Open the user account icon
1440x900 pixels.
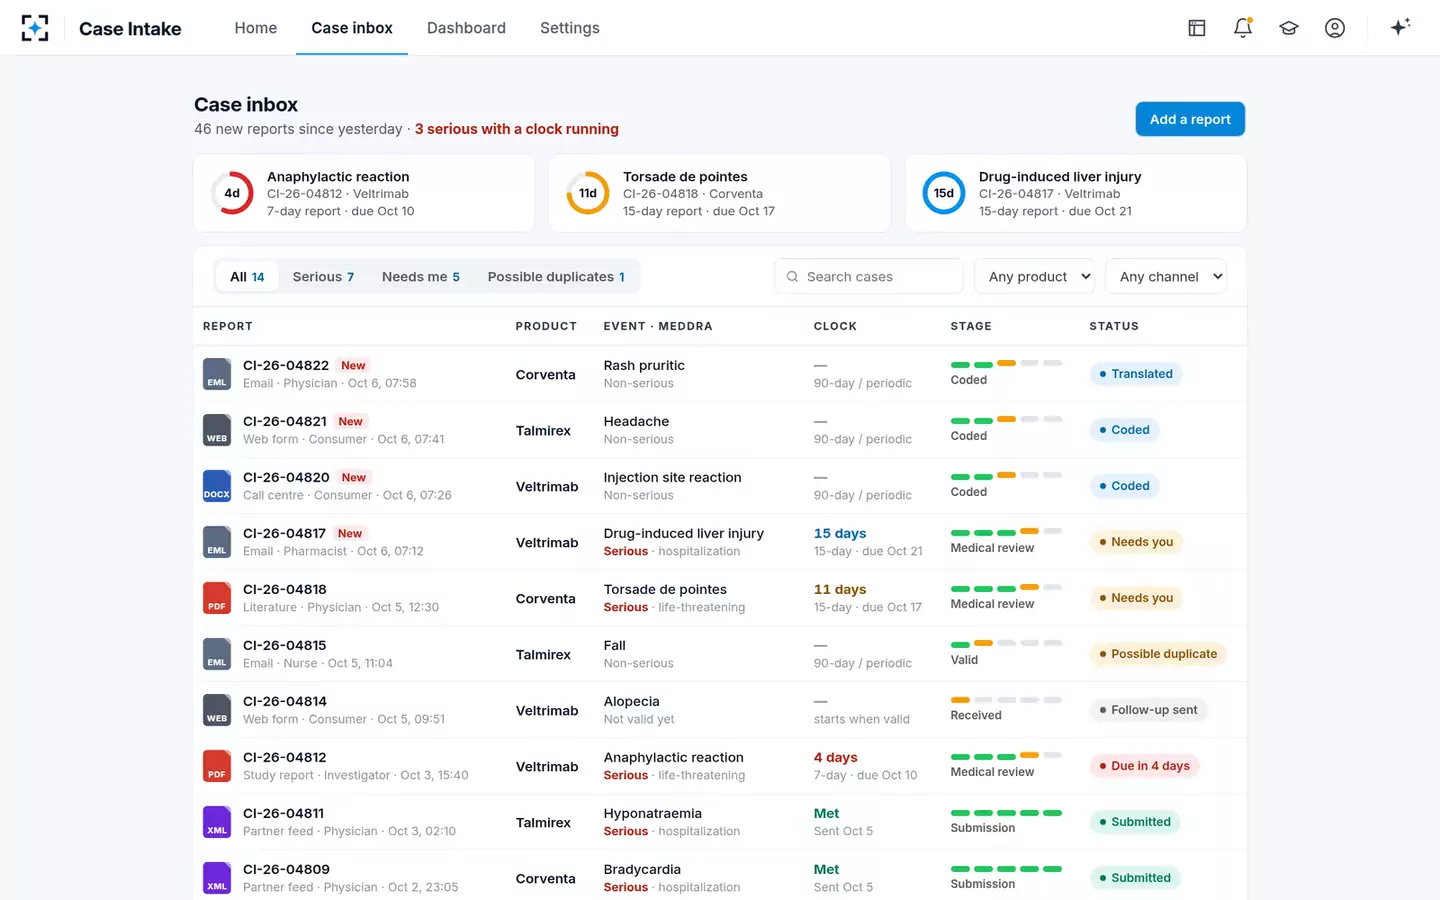[1335, 28]
